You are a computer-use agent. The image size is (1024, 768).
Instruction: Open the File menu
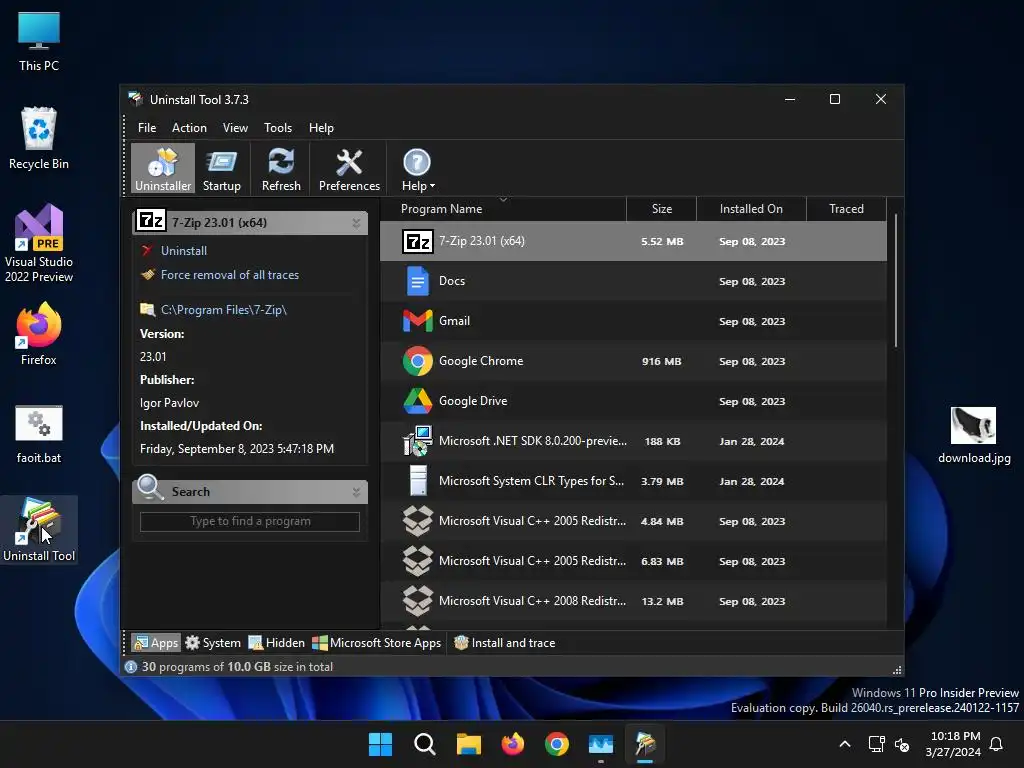click(147, 128)
